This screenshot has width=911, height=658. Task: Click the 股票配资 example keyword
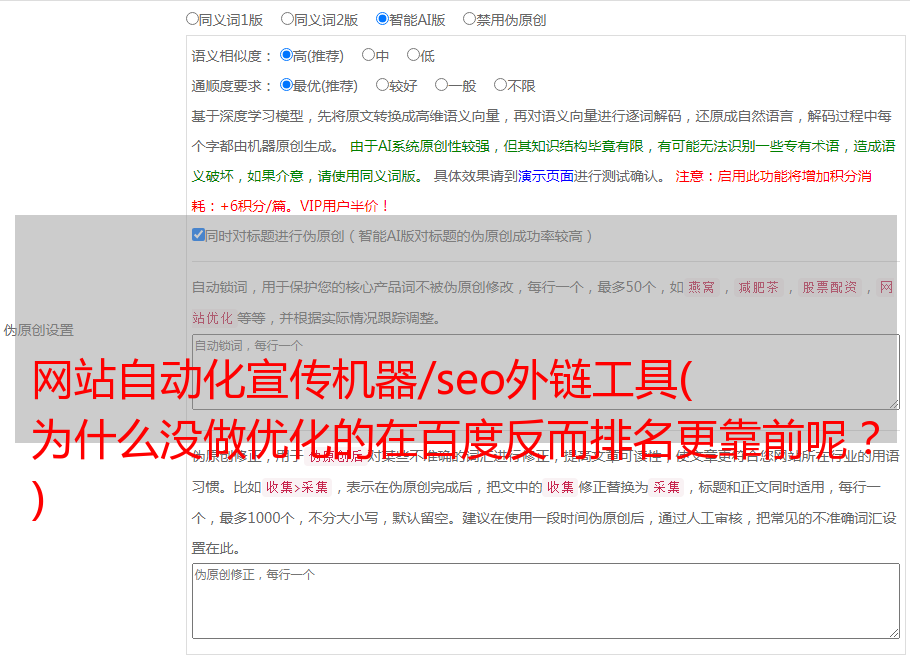829,287
